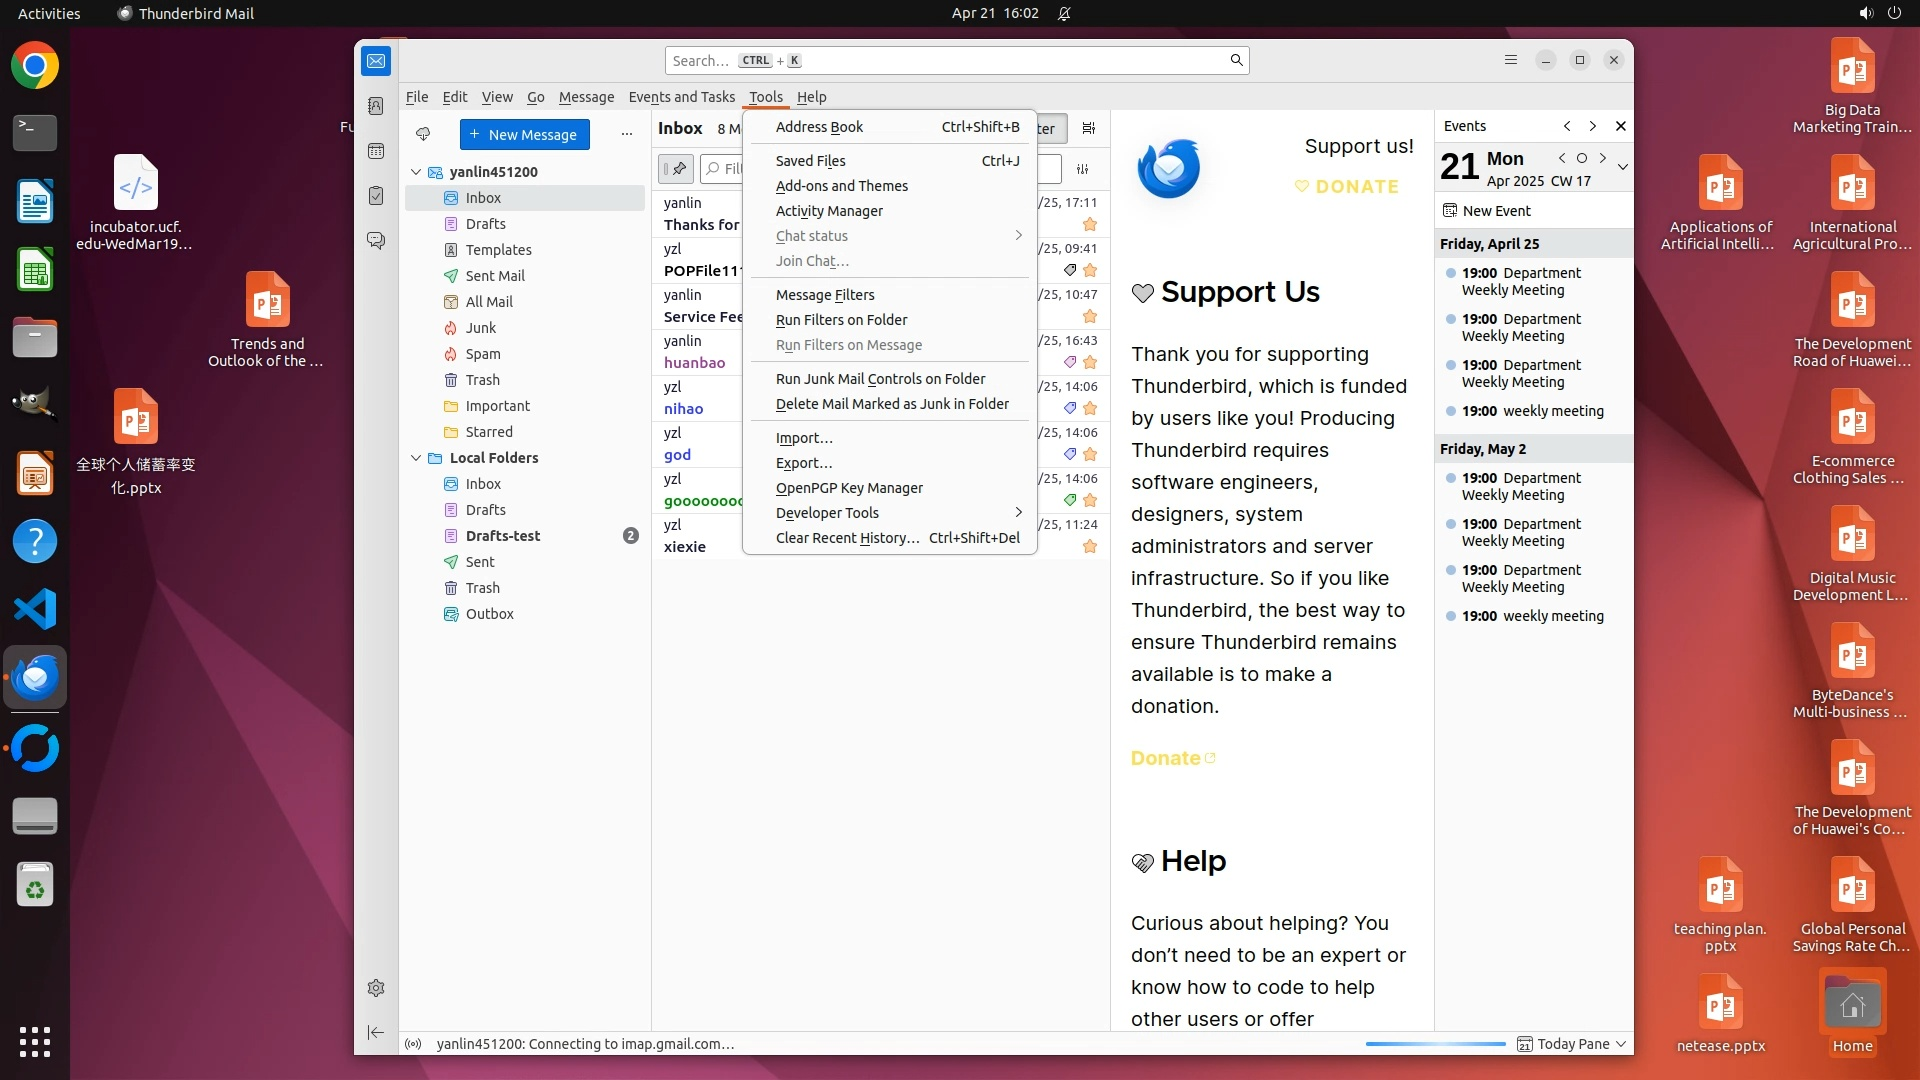Toggle star on nihao message
The image size is (1920, 1080).
point(1090,409)
